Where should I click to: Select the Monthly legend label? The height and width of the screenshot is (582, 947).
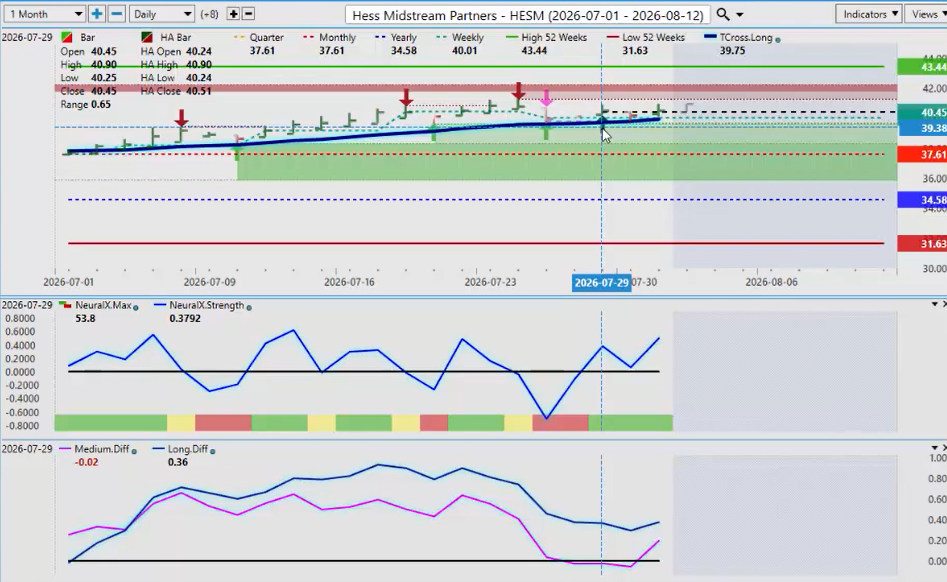coord(338,37)
